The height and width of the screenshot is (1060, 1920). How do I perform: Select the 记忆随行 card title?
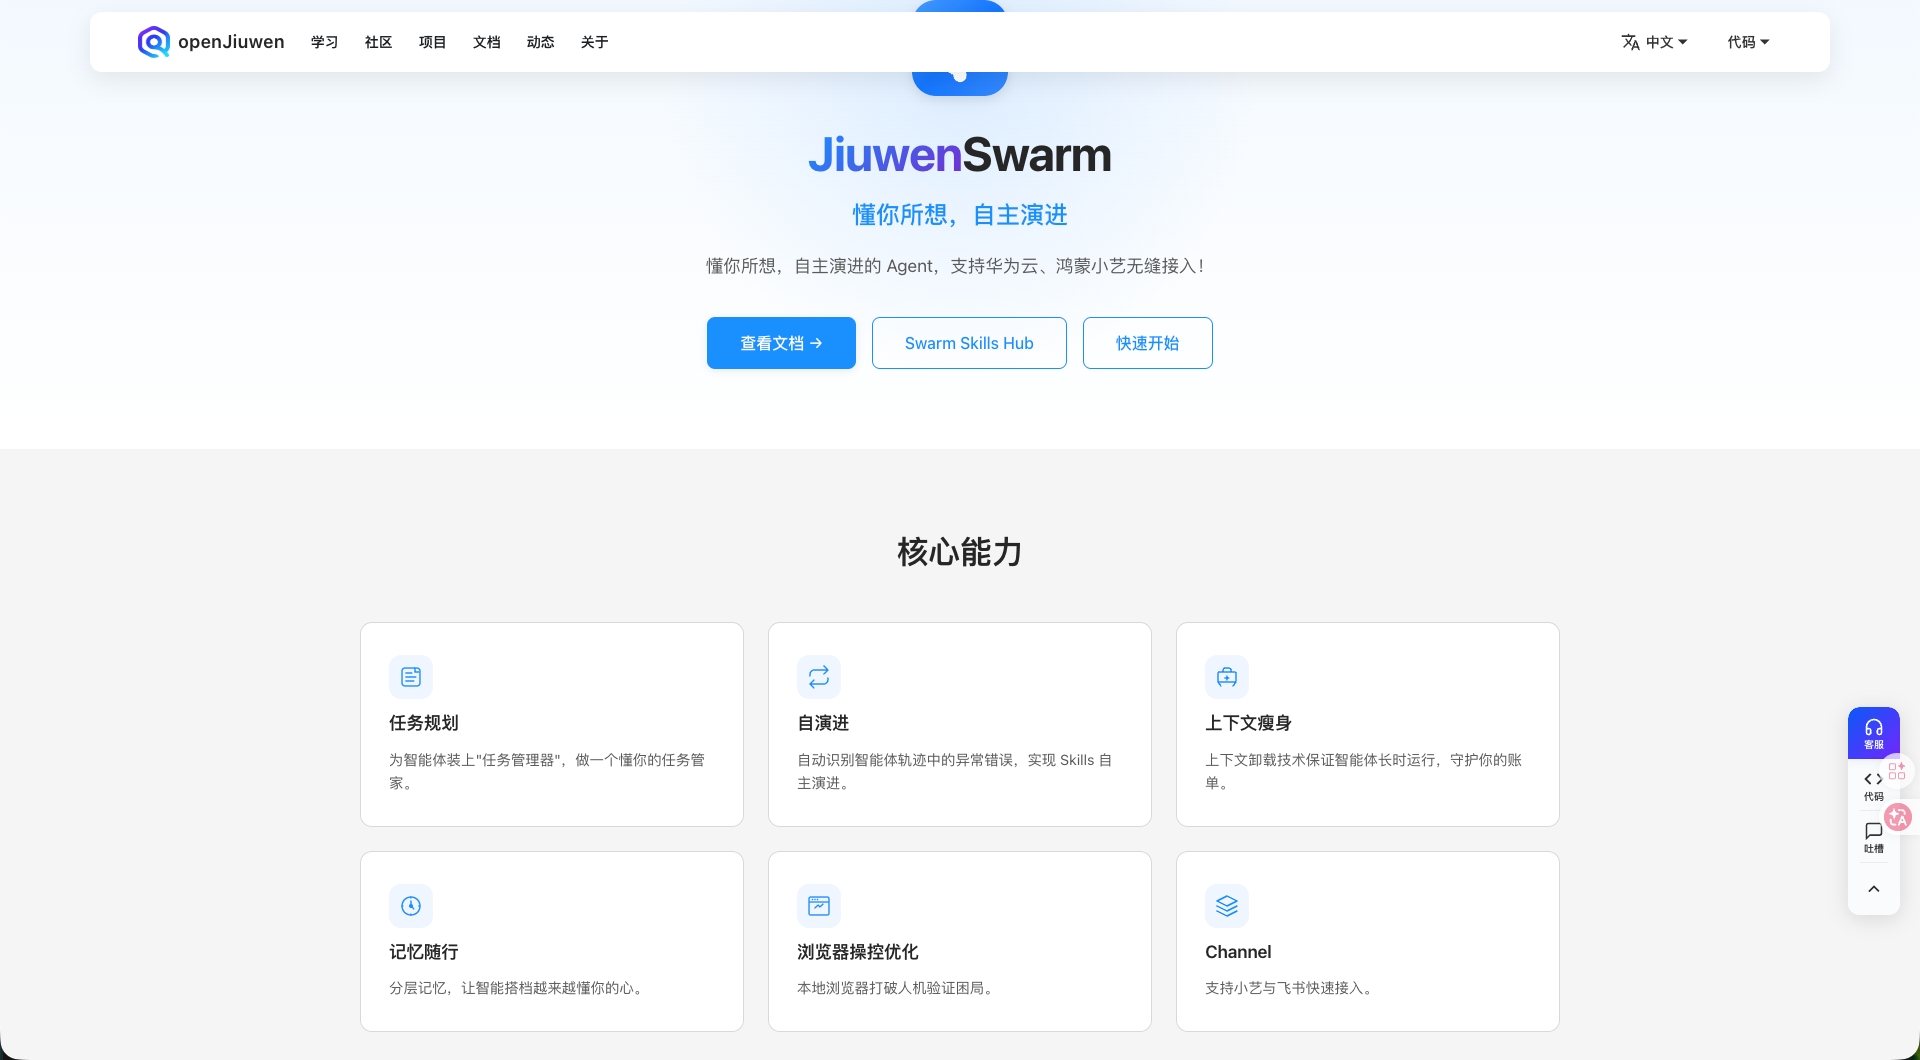[424, 952]
